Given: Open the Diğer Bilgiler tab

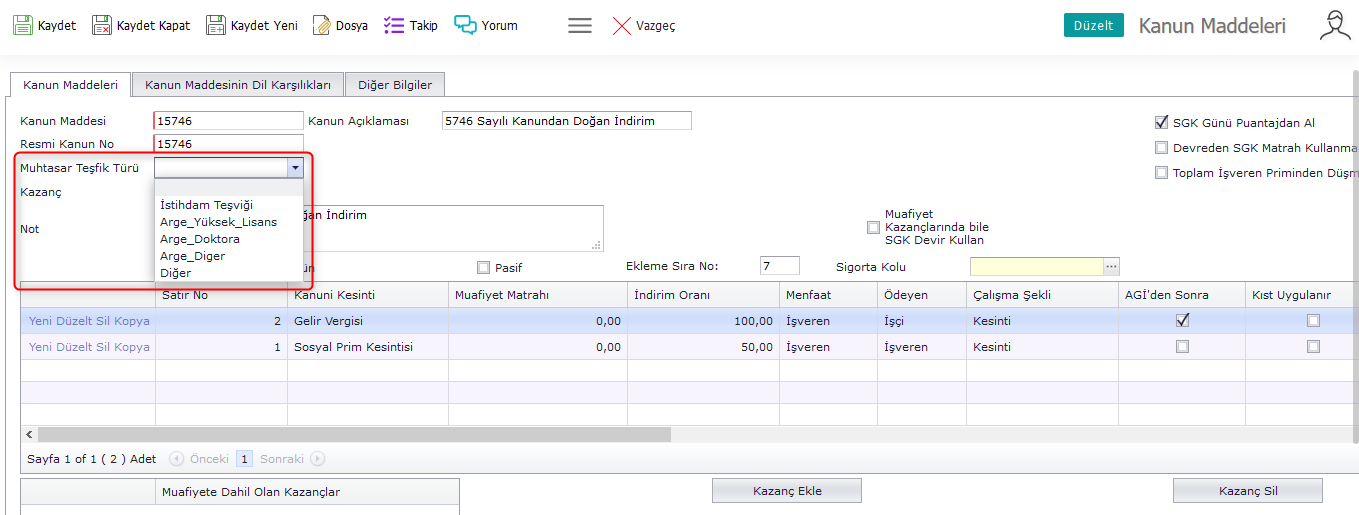Looking at the screenshot, I should pos(395,85).
